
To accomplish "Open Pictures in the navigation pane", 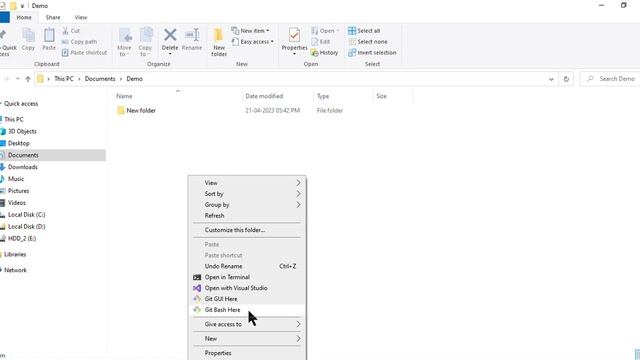I will tap(18, 191).
